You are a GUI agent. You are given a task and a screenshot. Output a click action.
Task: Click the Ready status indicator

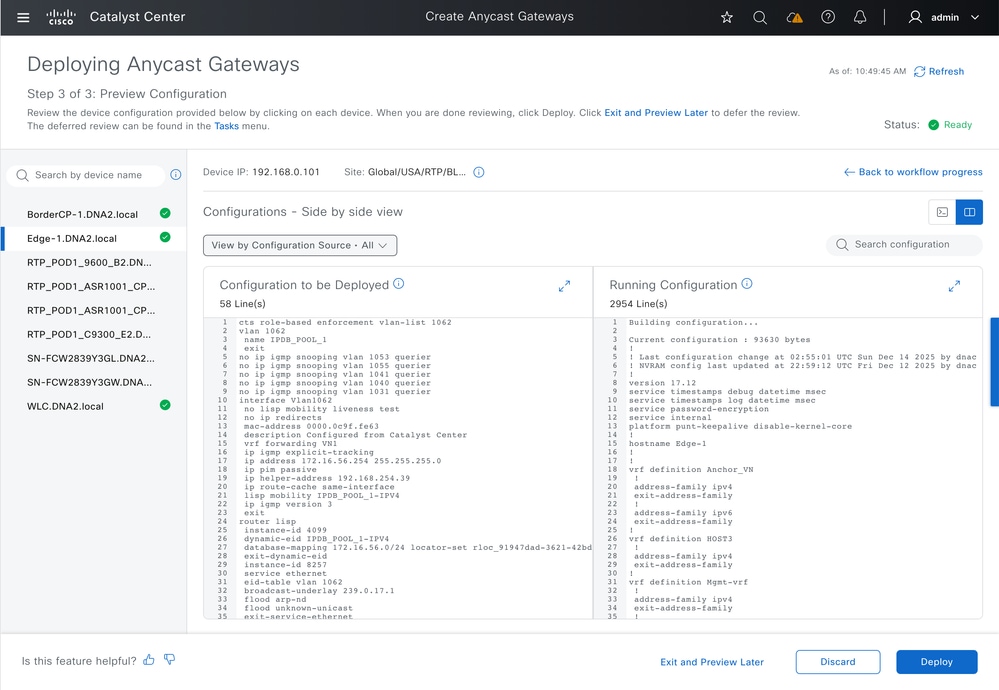click(950, 125)
